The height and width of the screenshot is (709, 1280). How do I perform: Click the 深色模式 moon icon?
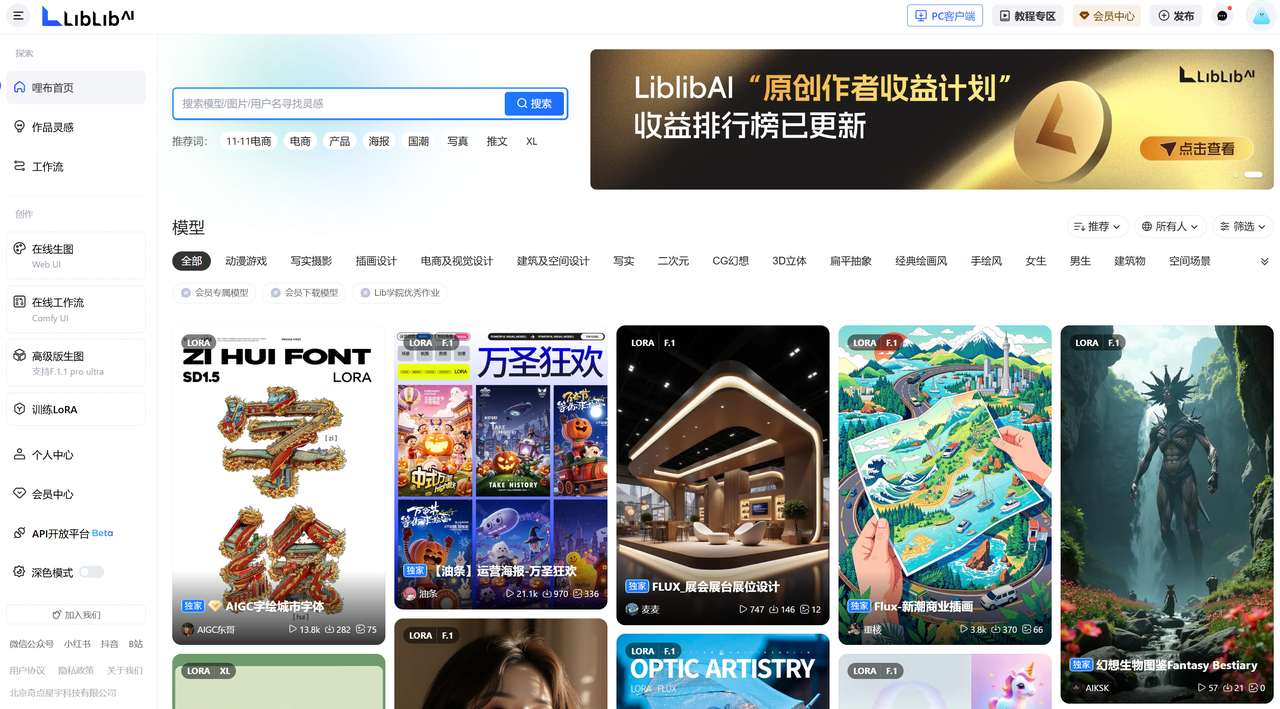20,573
